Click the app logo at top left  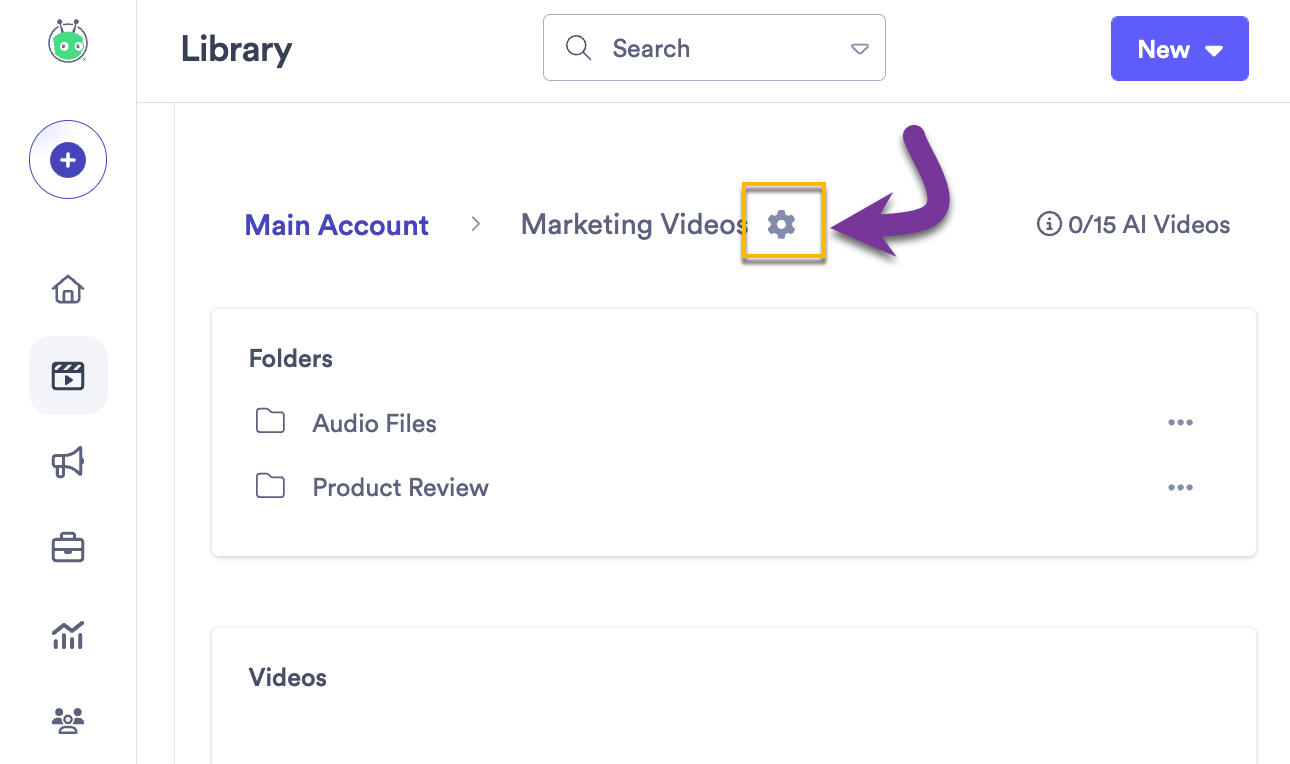pos(67,42)
